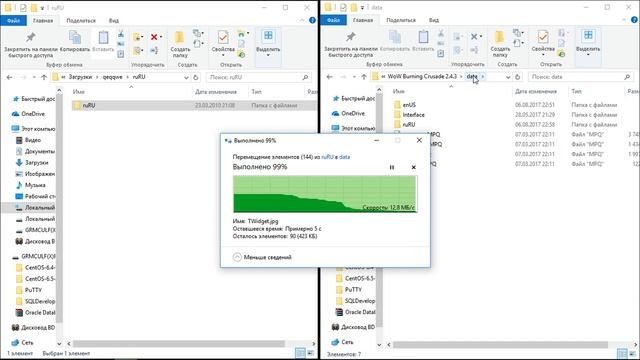Screen dimensions: 640x360
Task: Pause the move operation in progress dialog
Action: pos(392,167)
